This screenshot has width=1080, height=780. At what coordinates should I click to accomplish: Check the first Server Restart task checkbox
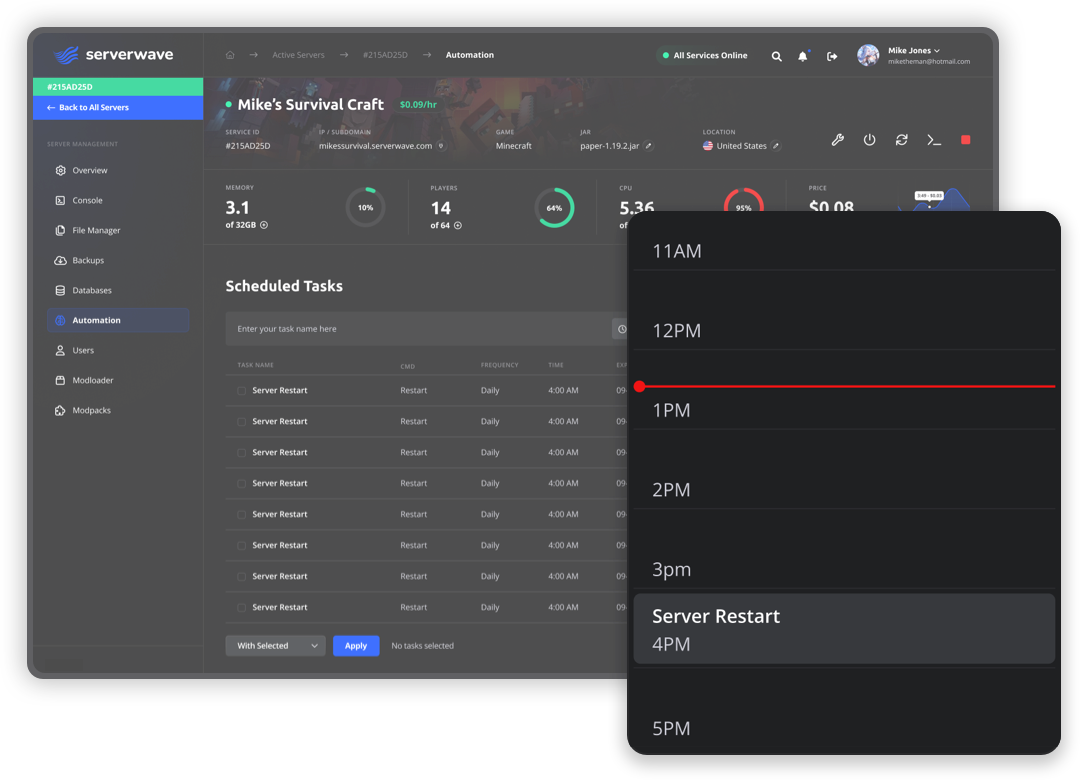point(242,391)
